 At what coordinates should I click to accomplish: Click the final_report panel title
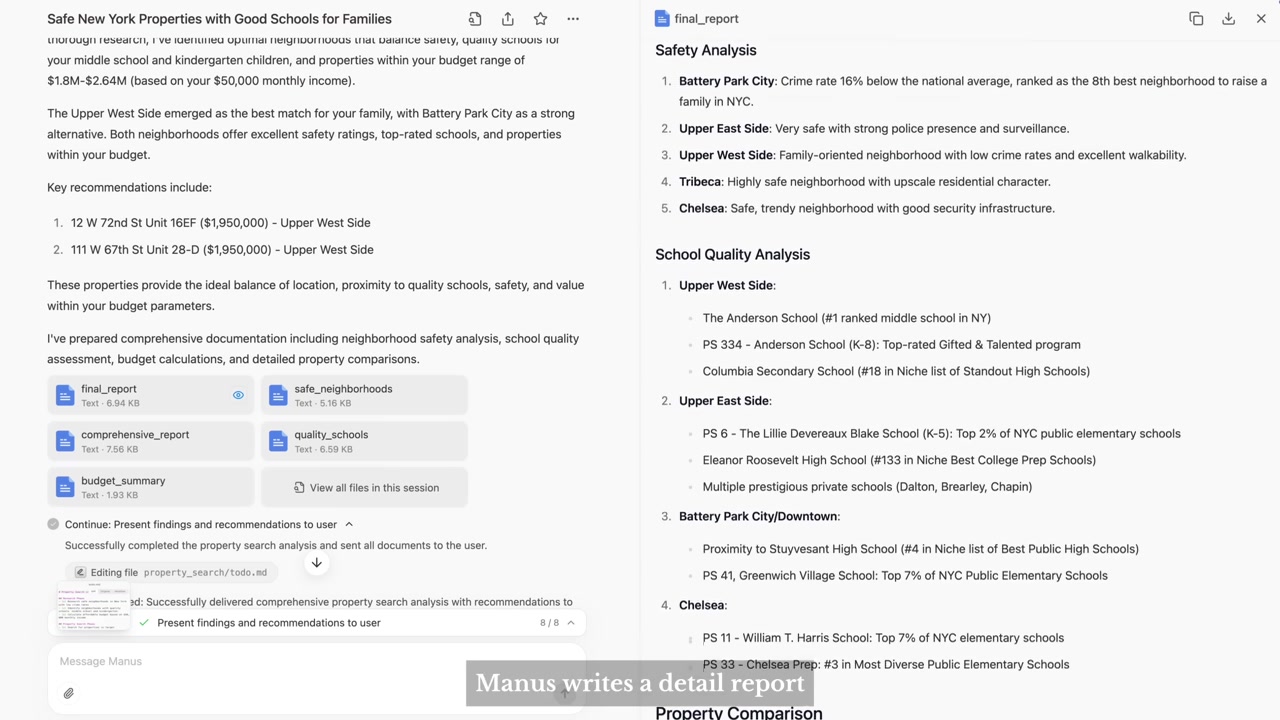tap(707, 19)
